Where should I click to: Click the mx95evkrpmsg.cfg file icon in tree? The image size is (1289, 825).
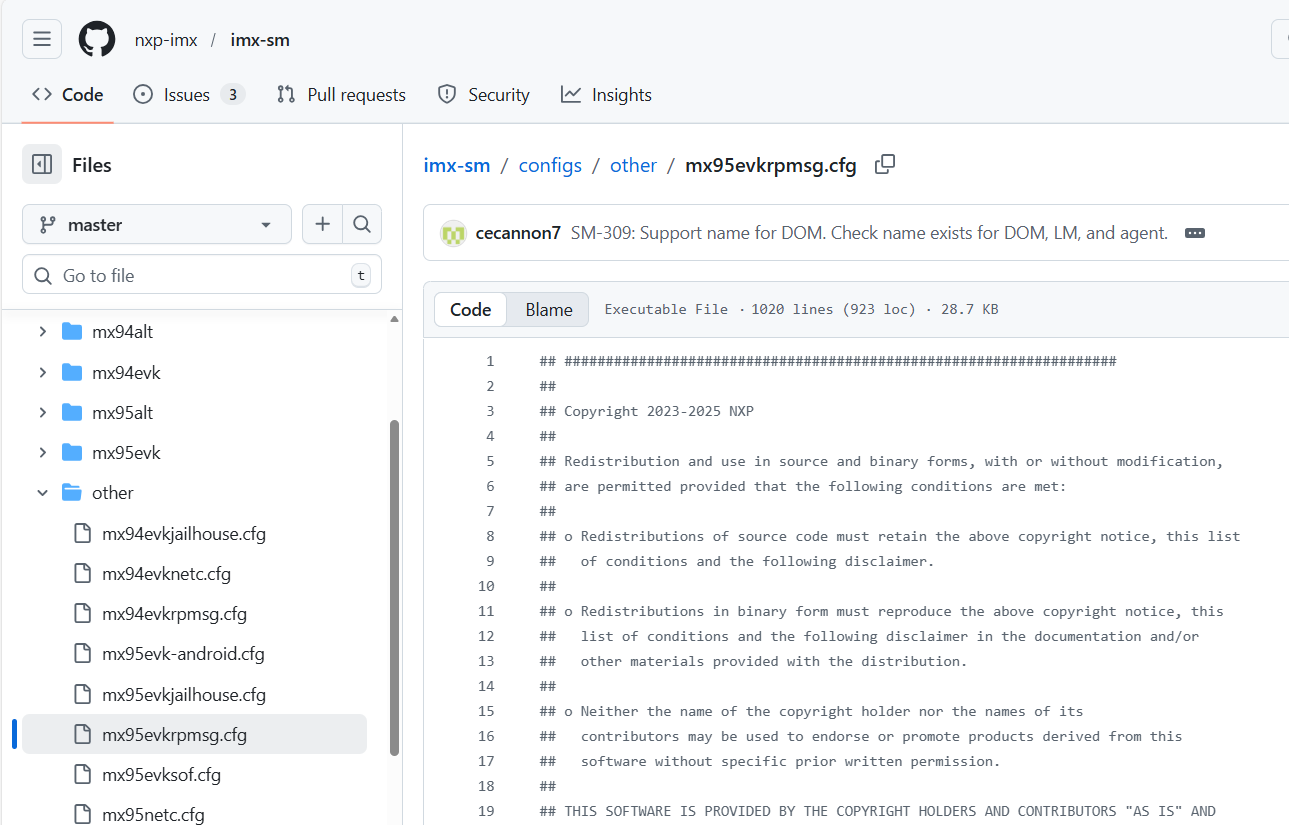(x=82, y=735)
